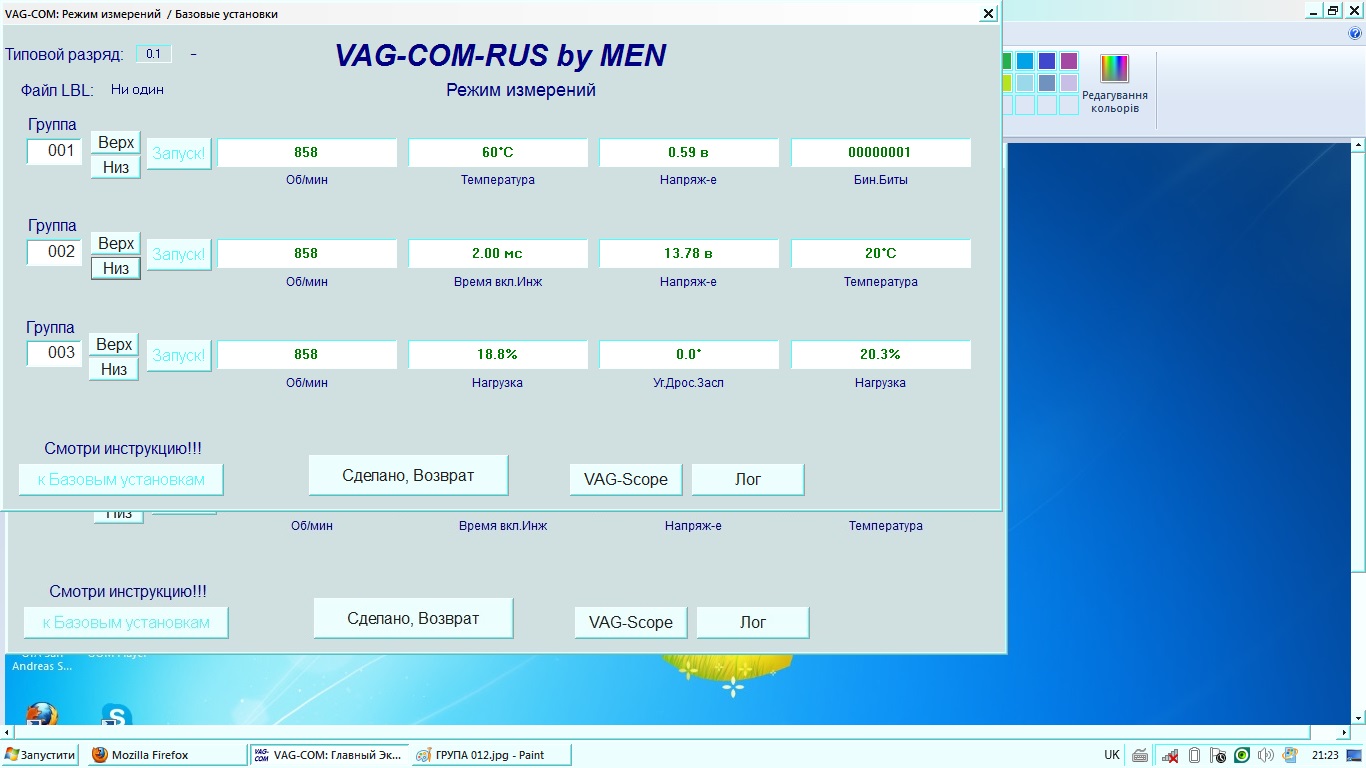Select the lavender Paint palette swatch
Viewport: 1366px width, 768px height.
pyautogui.click(x=1069, y=83)
